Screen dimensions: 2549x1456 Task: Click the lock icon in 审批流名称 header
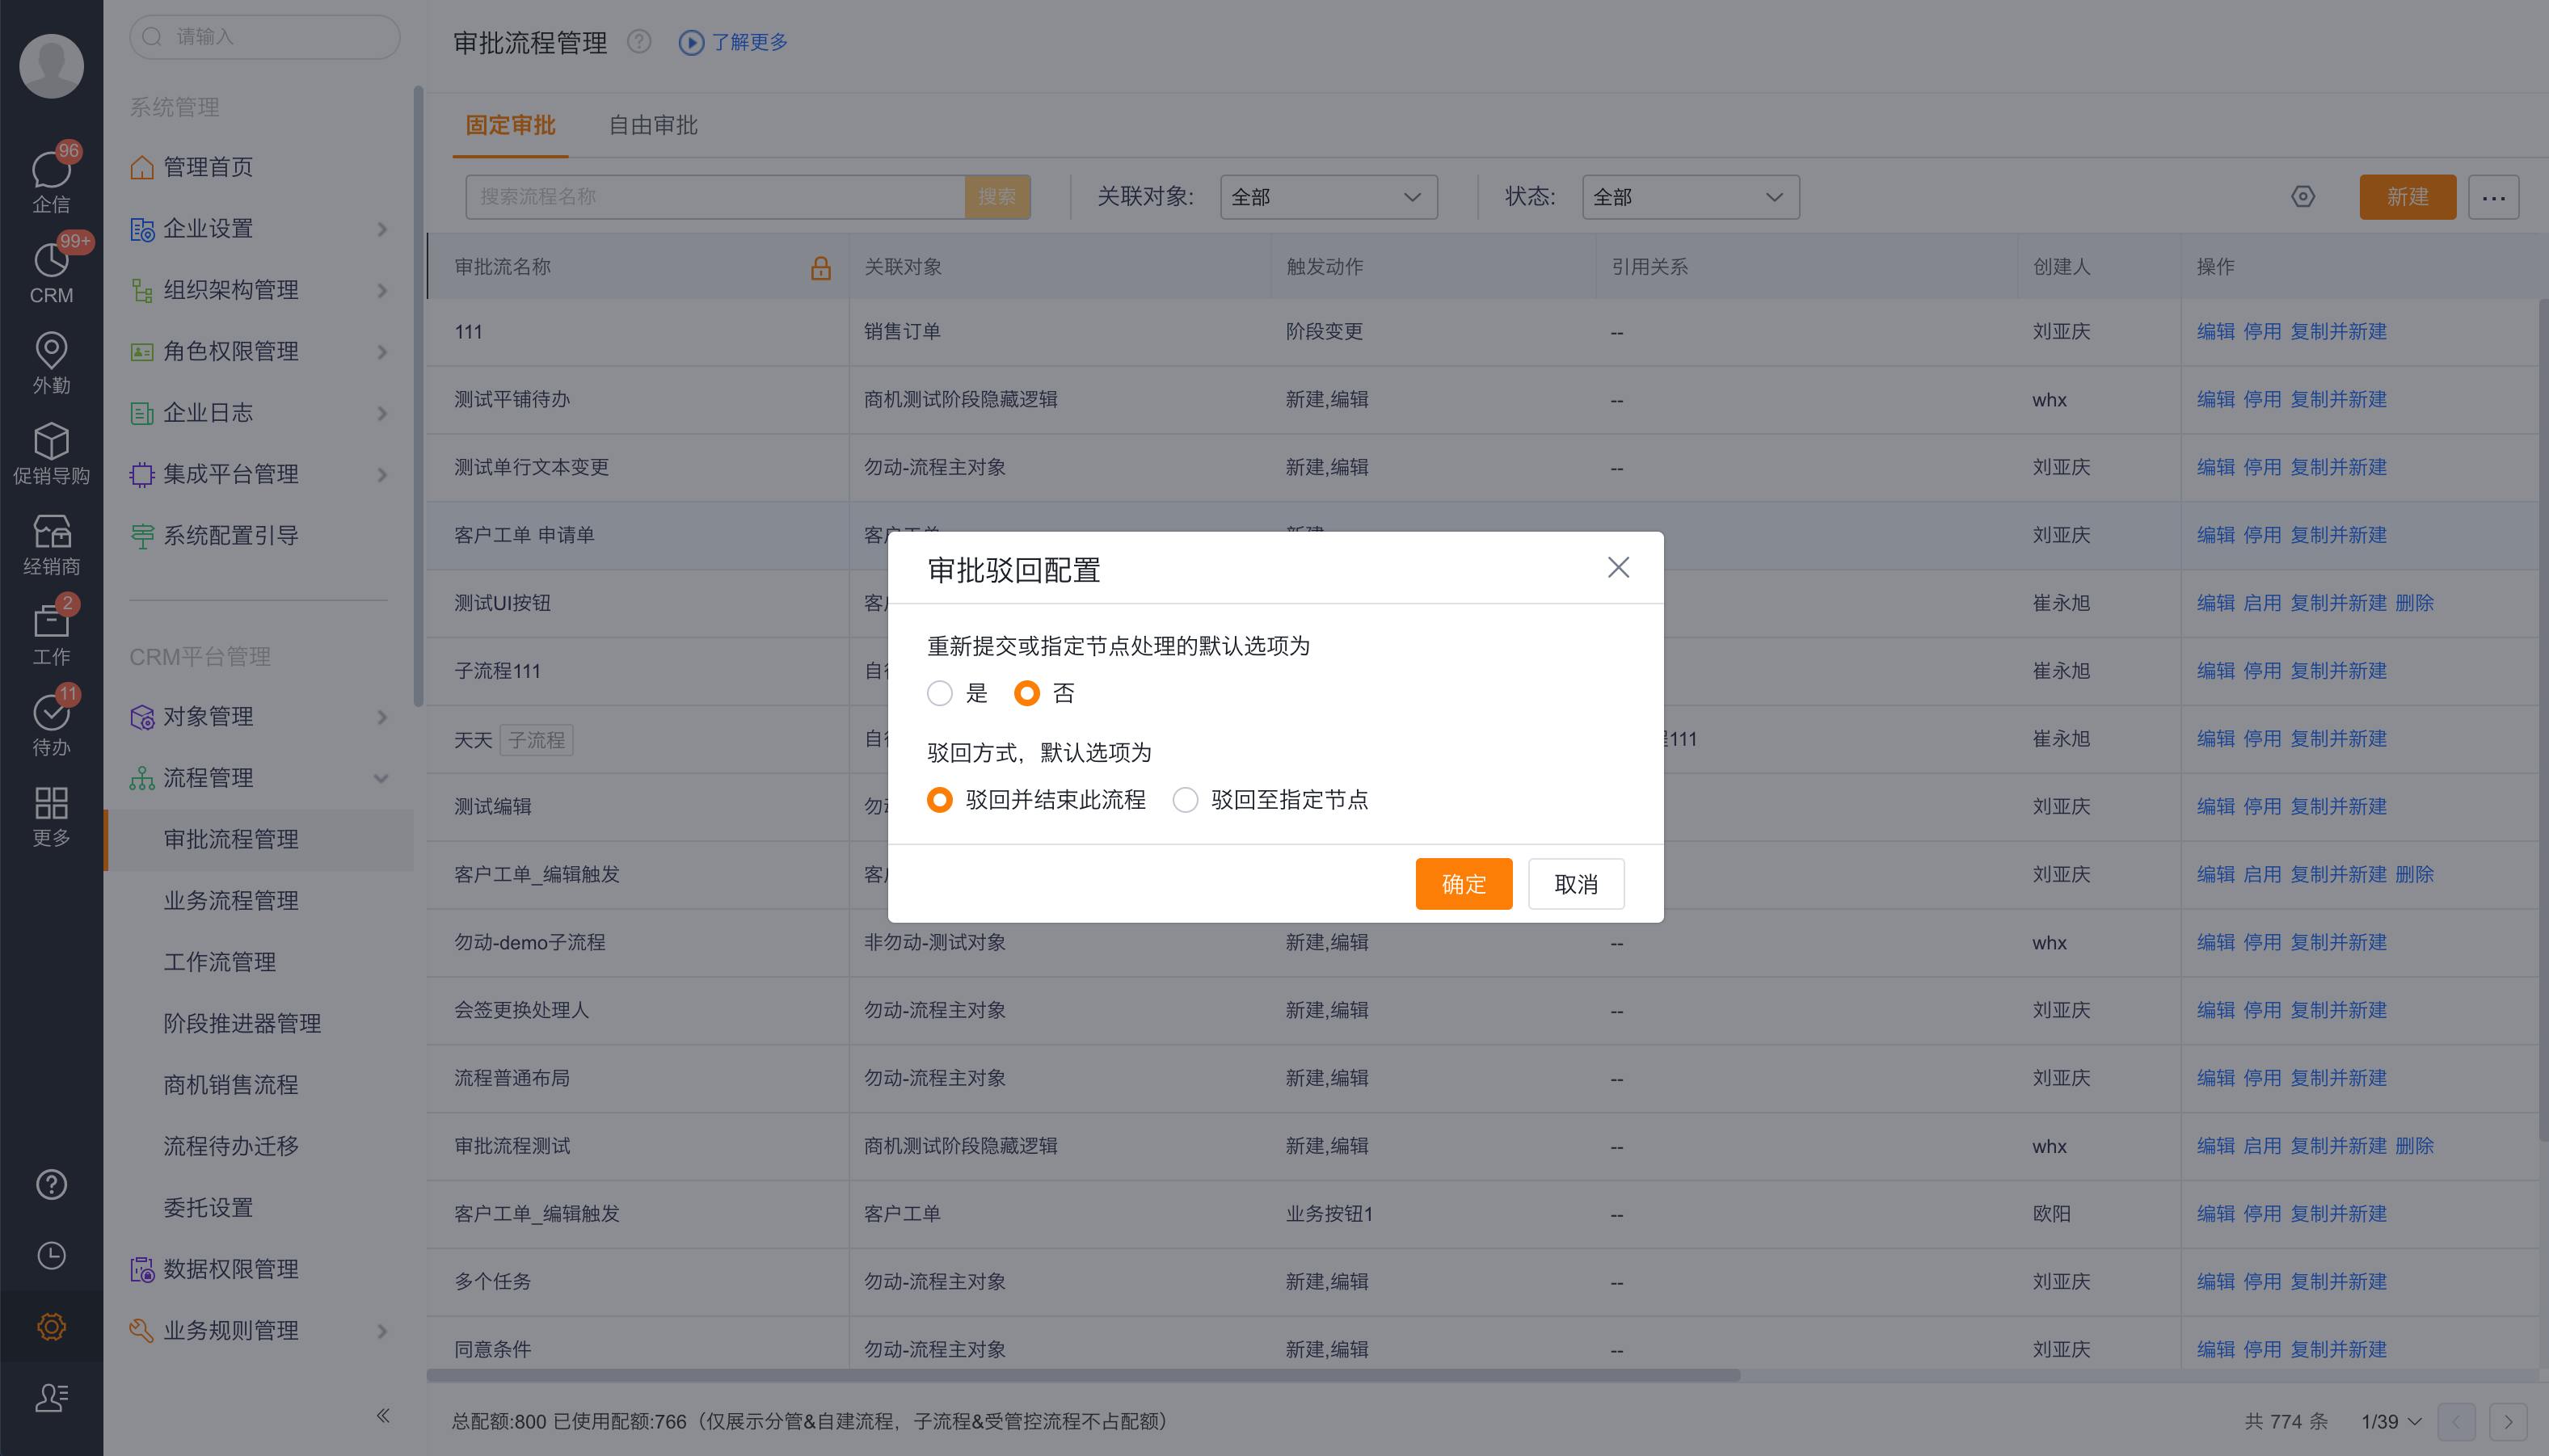[x=820, y=267]
